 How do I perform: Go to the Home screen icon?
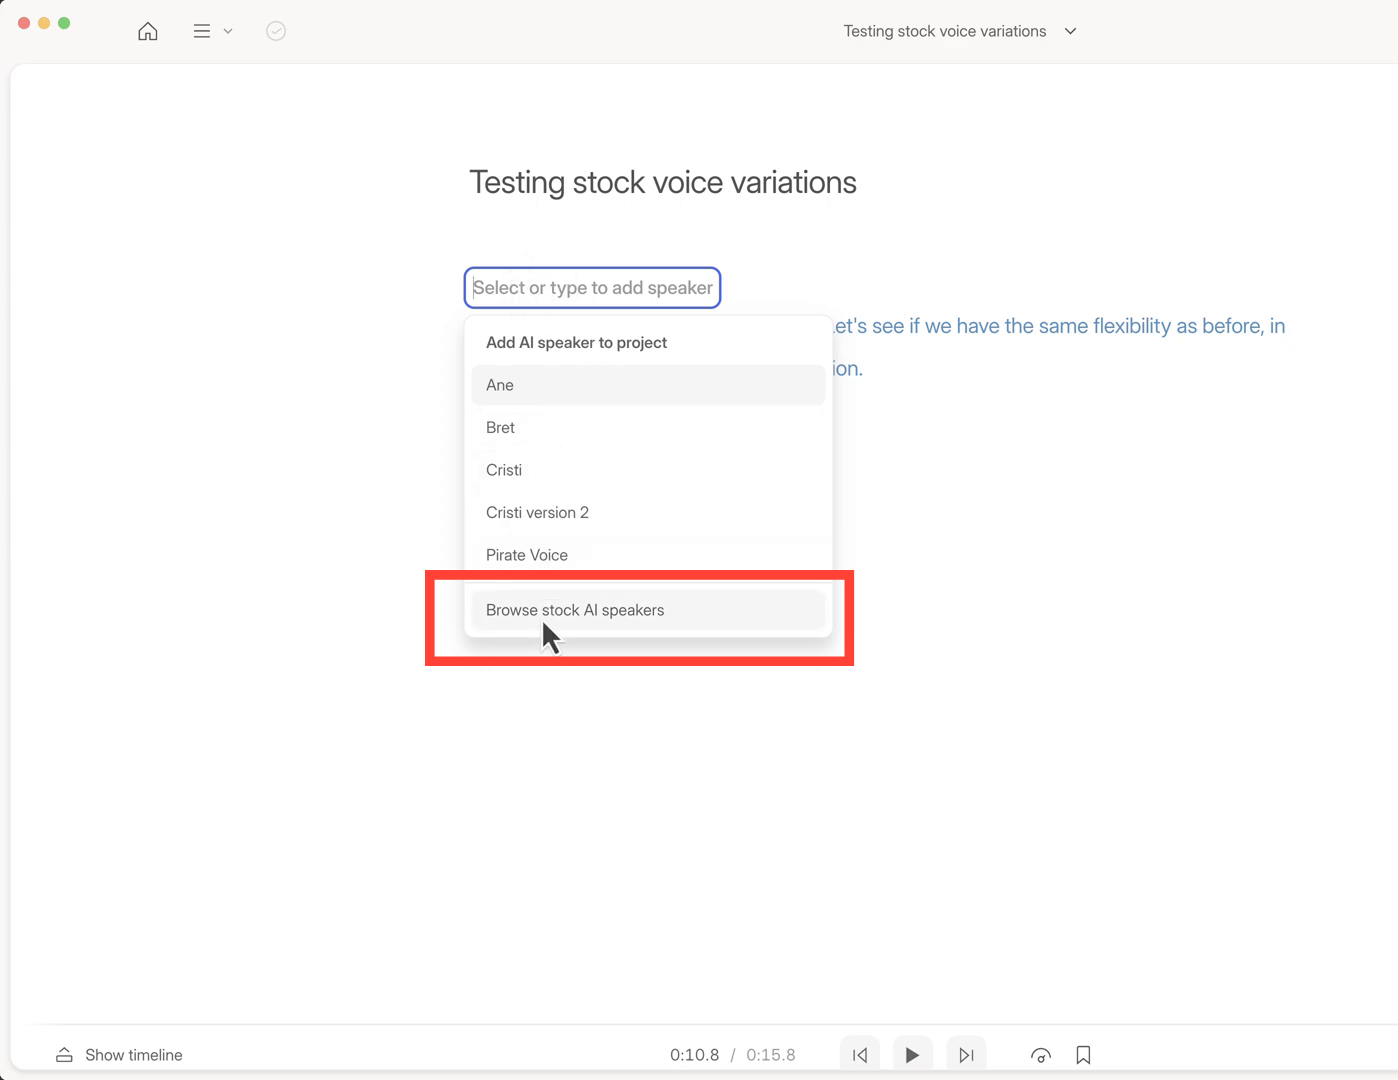148,31
